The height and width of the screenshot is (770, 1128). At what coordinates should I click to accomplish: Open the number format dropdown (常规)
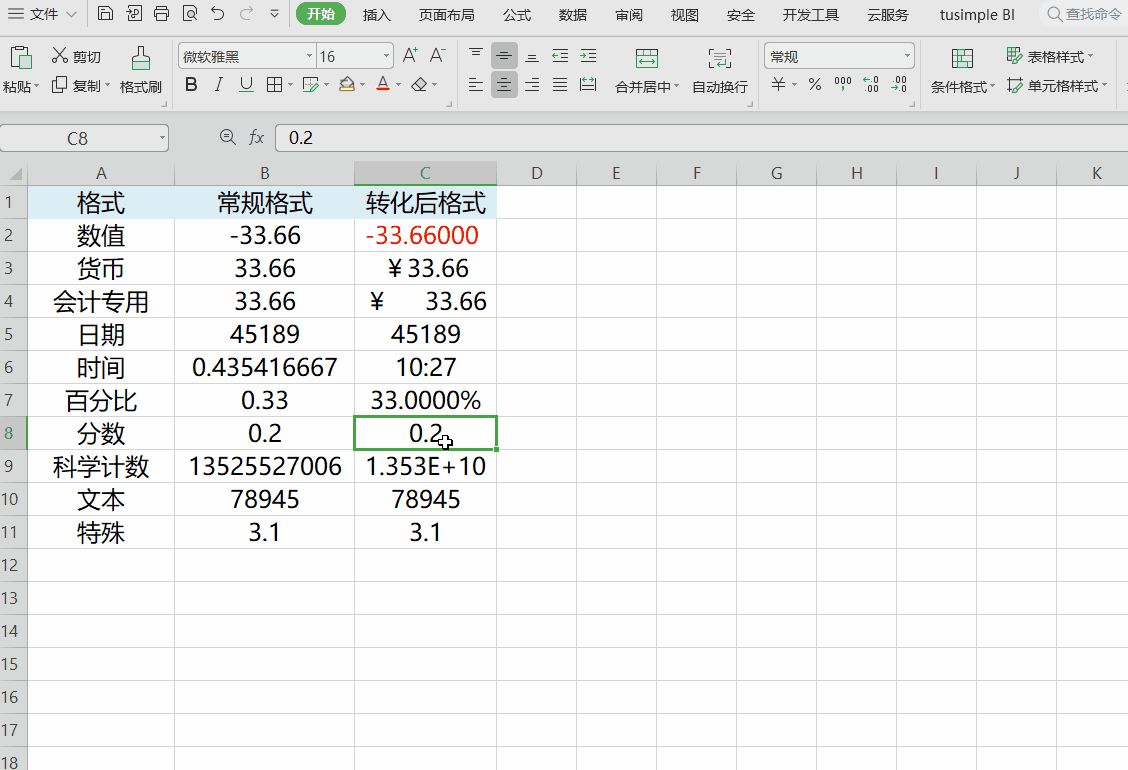tap(907, 57)
